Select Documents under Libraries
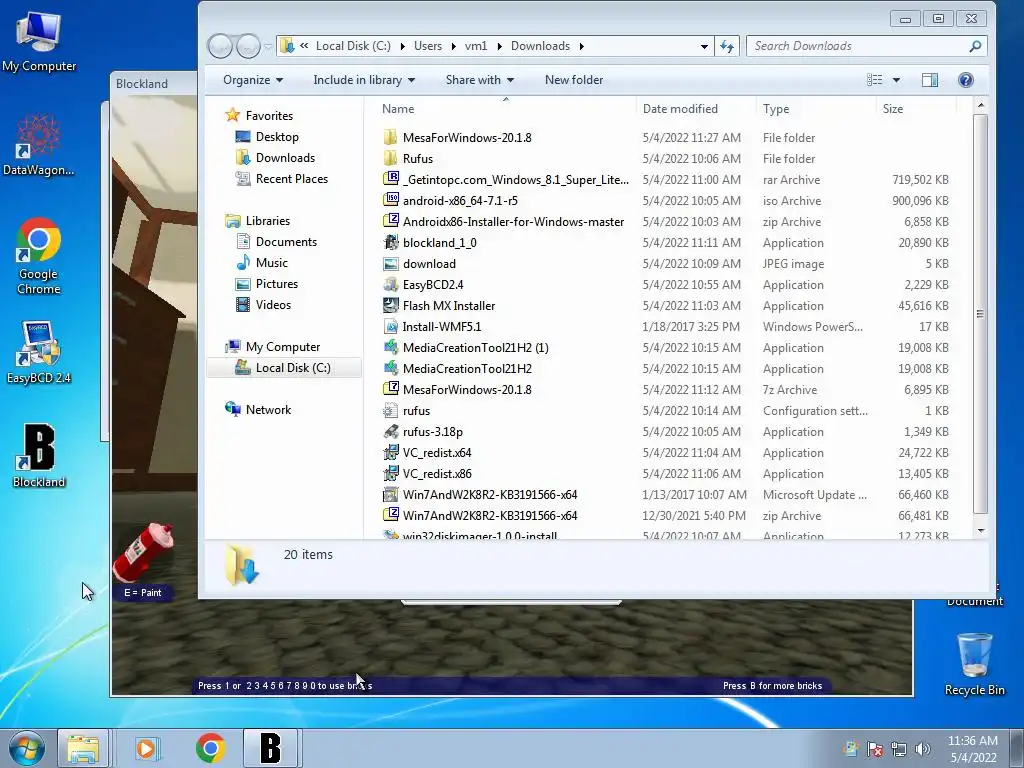This screenshot has height=768, width=1024. (x=276, y=242)
